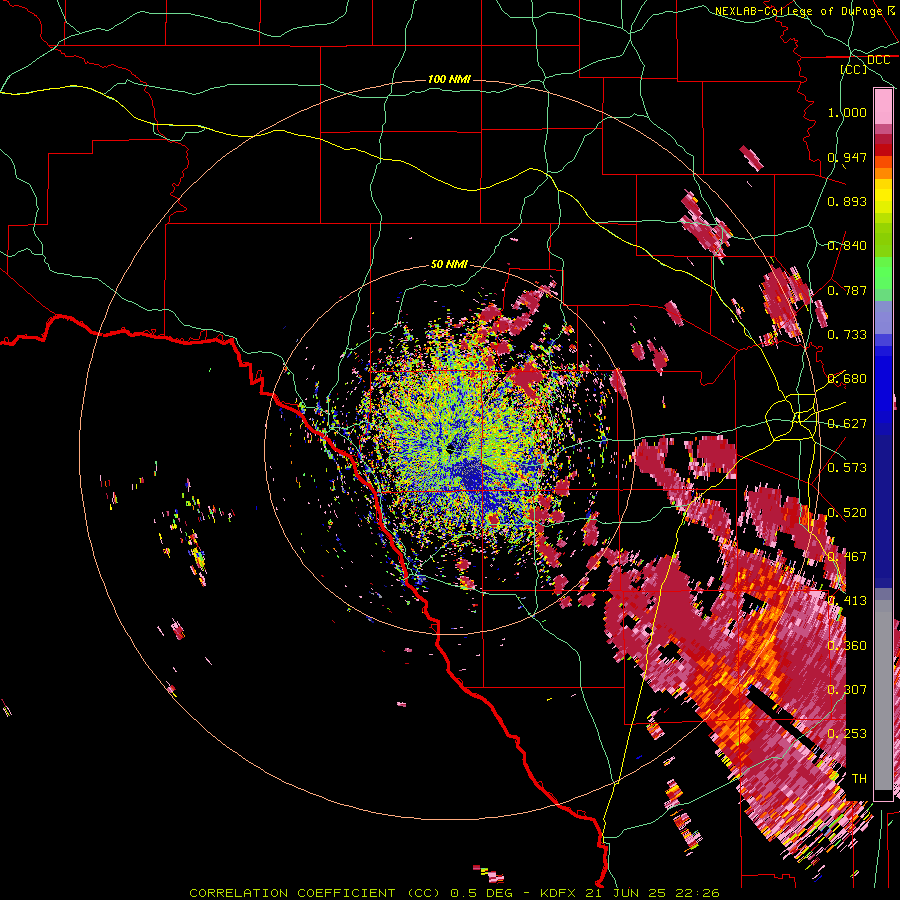
Task: Click the 0.253 scale value
Action: (x=847, y=734)
